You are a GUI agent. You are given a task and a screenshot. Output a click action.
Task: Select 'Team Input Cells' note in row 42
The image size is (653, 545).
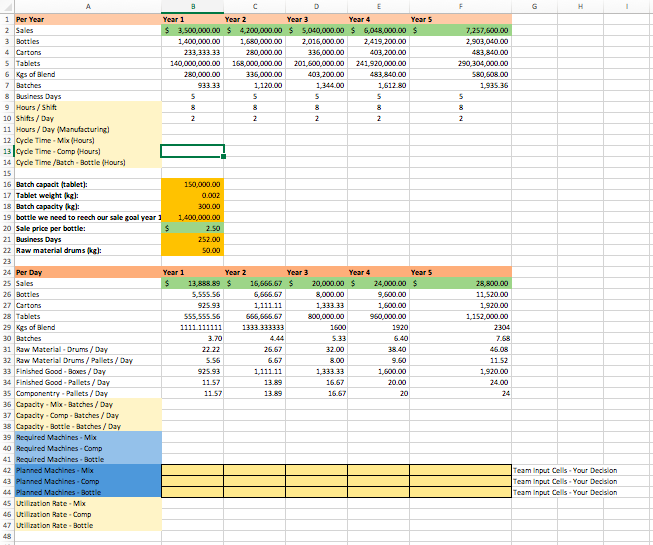[x=565, y=470]
